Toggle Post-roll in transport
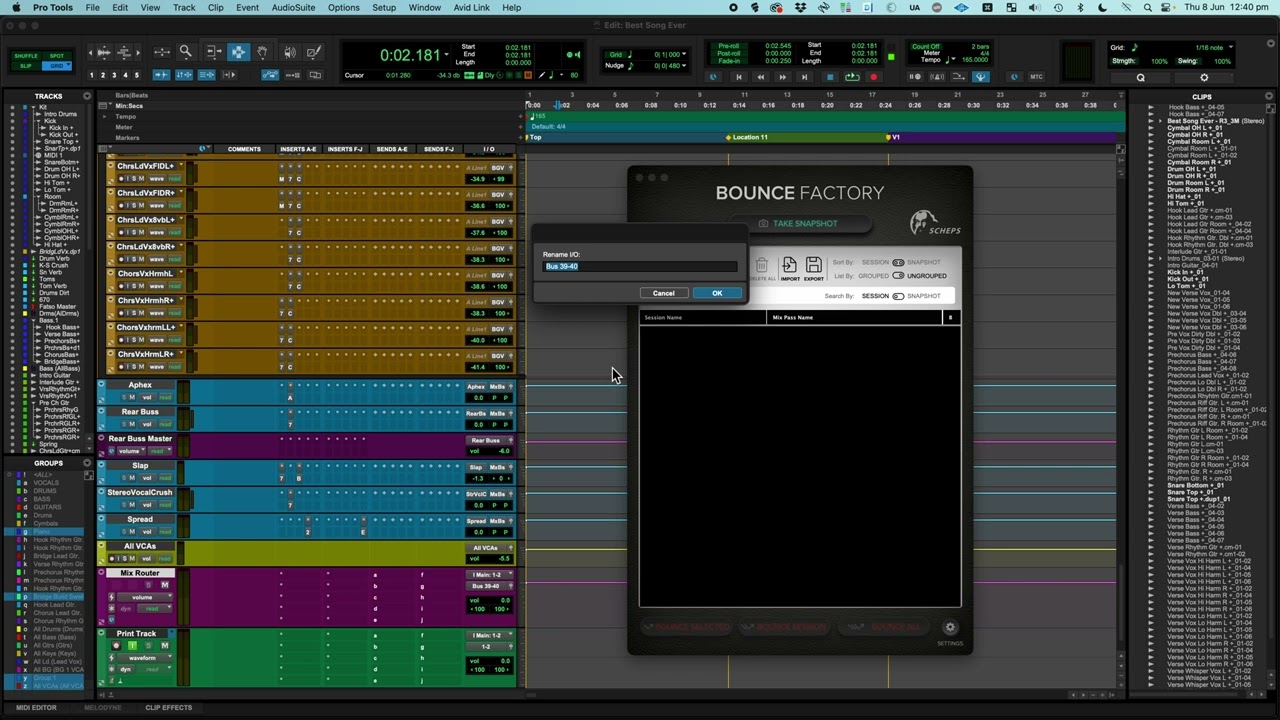 click(729, 54)
